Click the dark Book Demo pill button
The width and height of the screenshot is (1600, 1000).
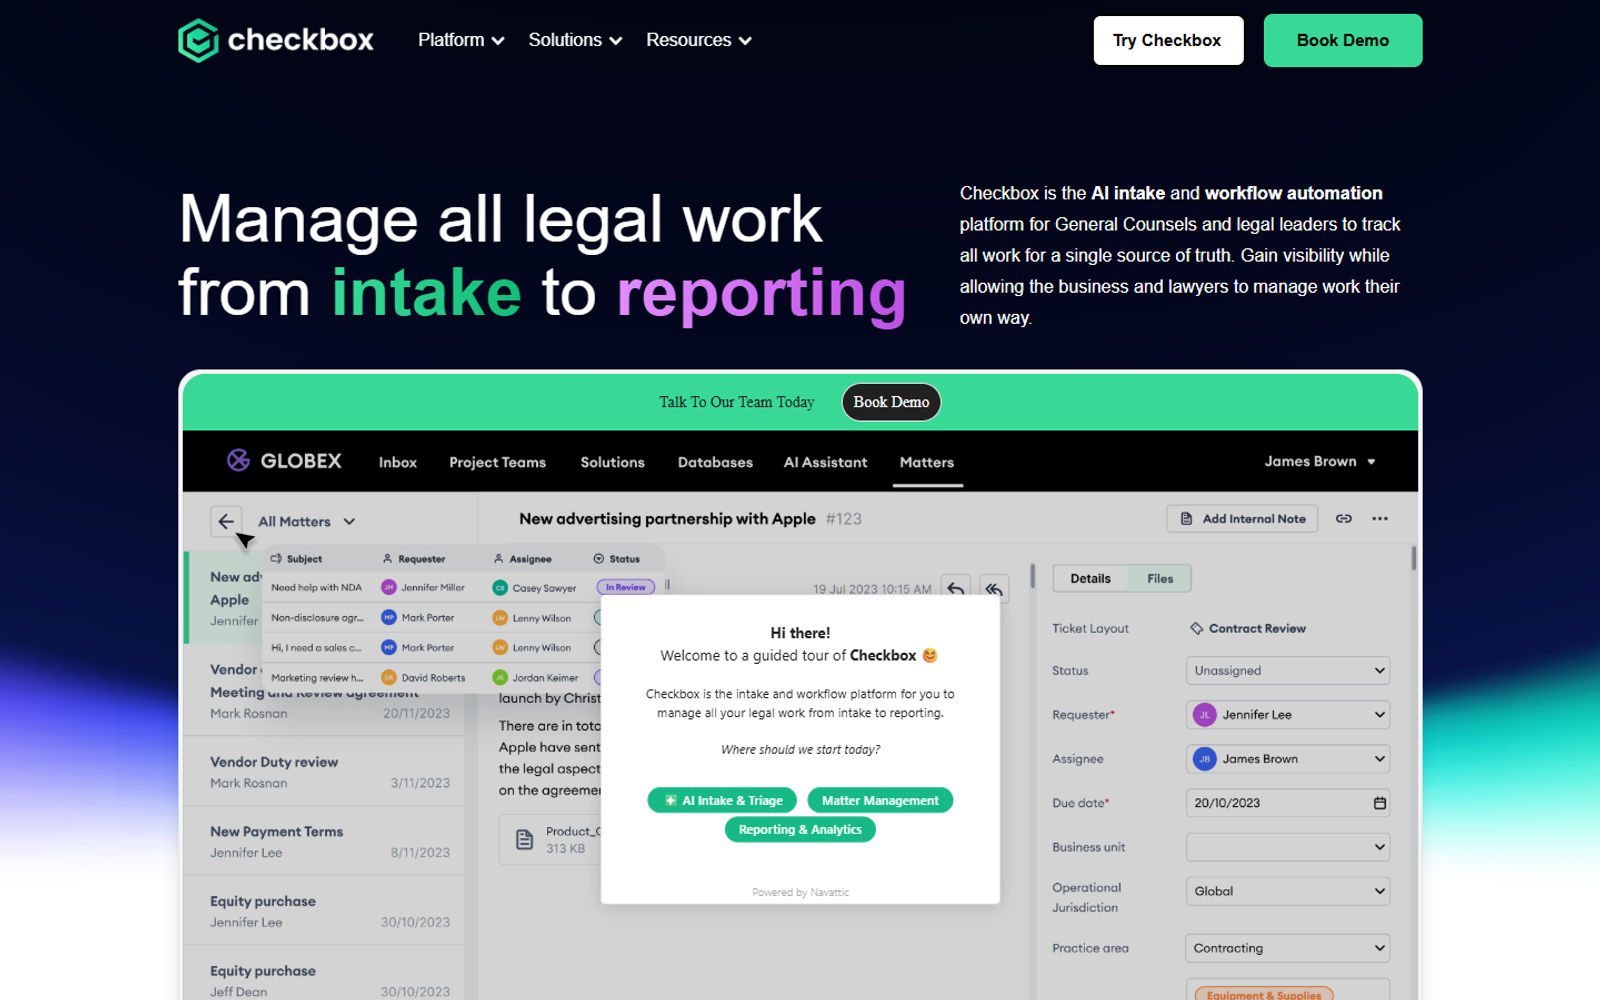(x=891, y=402)
